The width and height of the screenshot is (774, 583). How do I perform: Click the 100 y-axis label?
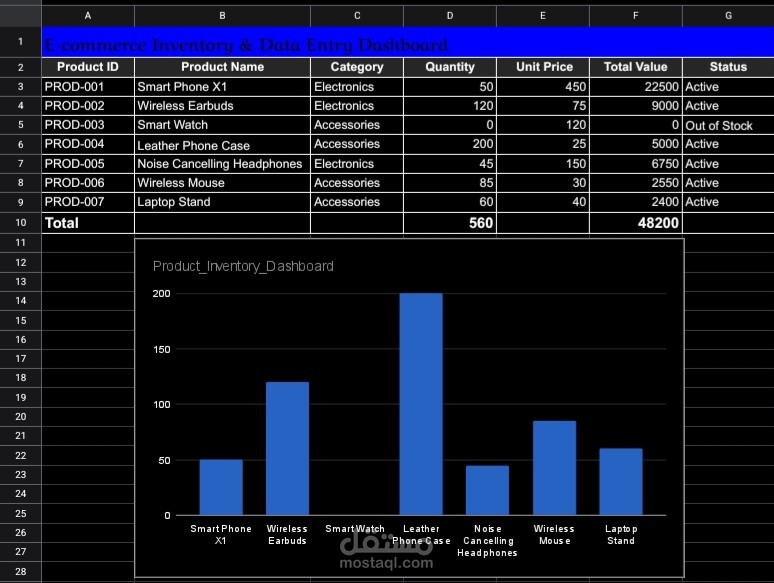pos(161,405)
